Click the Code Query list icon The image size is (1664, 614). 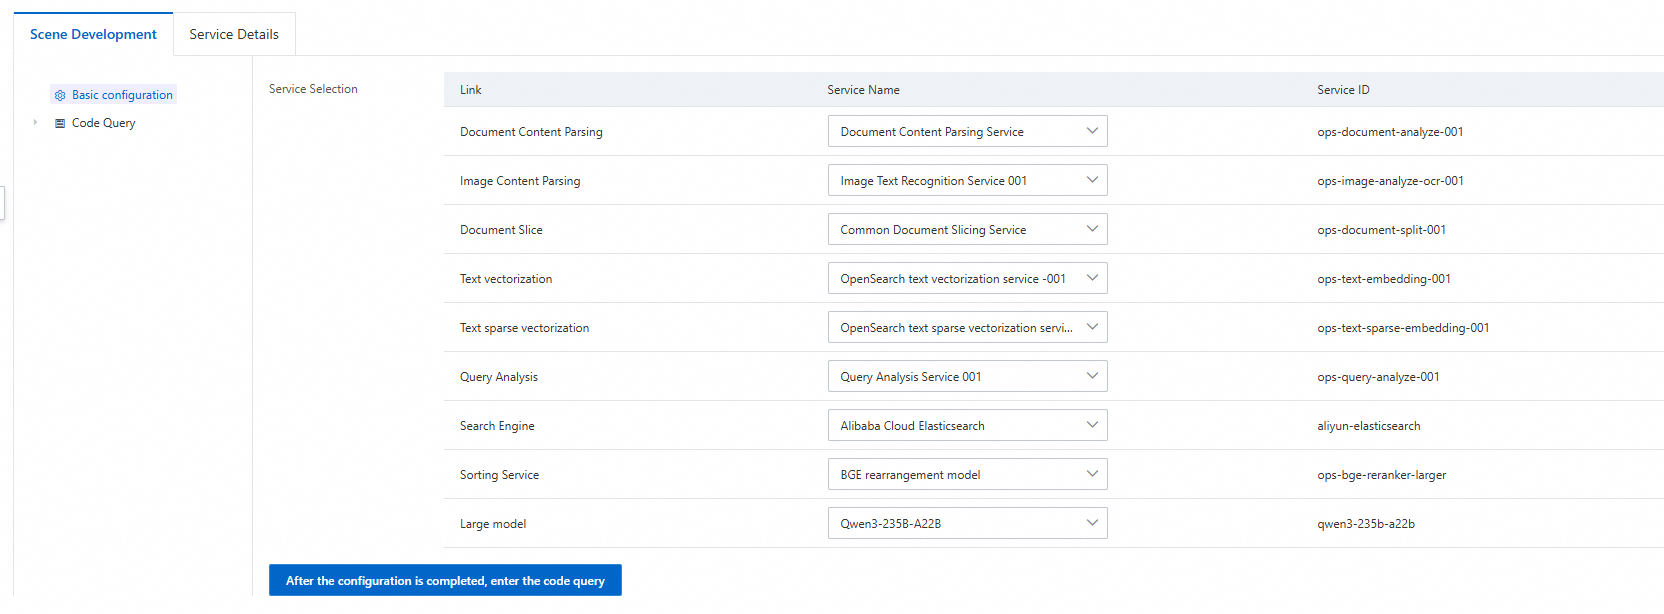(60, 123)
